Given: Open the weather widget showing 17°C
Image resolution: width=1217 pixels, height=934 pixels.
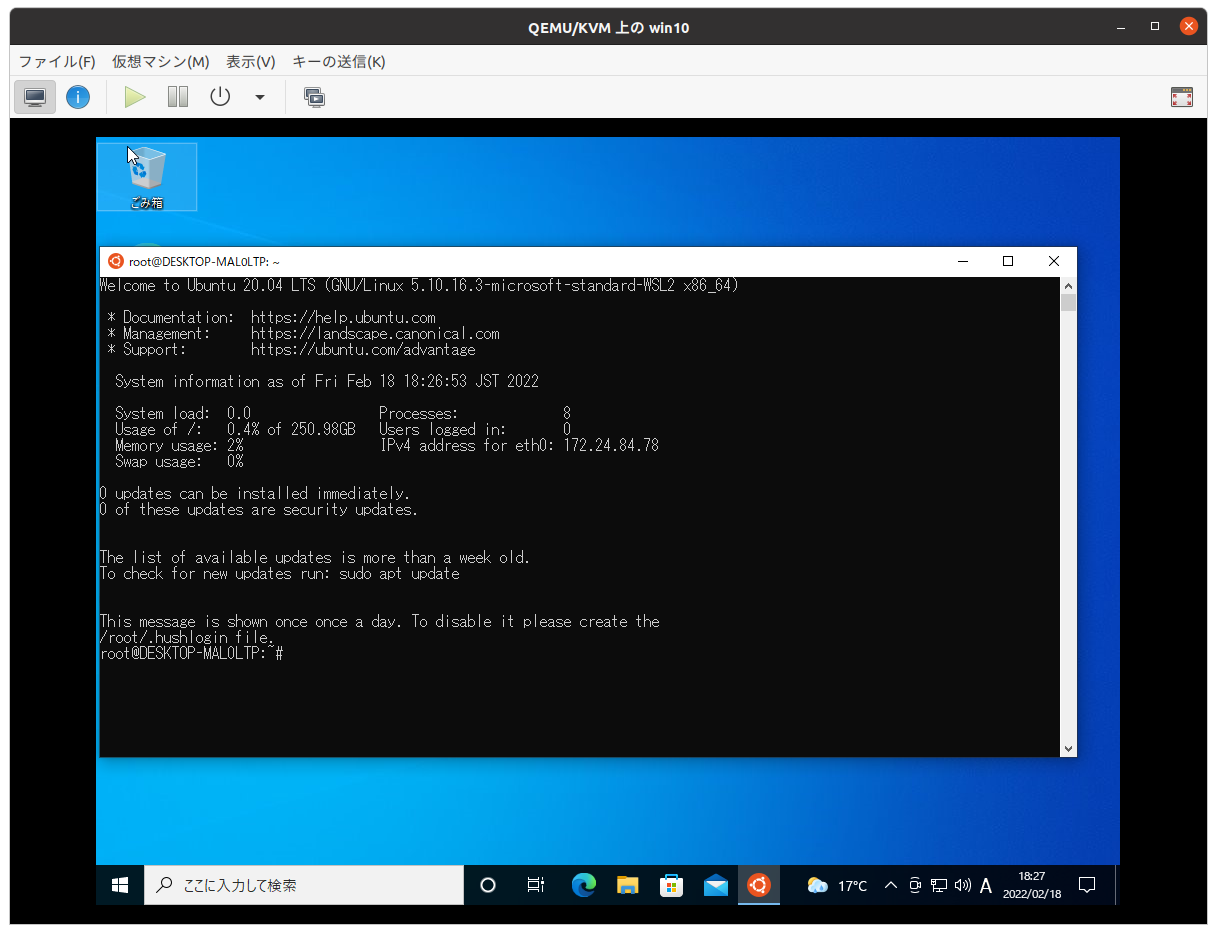Looking at the screenshot, I should [837, 885].
